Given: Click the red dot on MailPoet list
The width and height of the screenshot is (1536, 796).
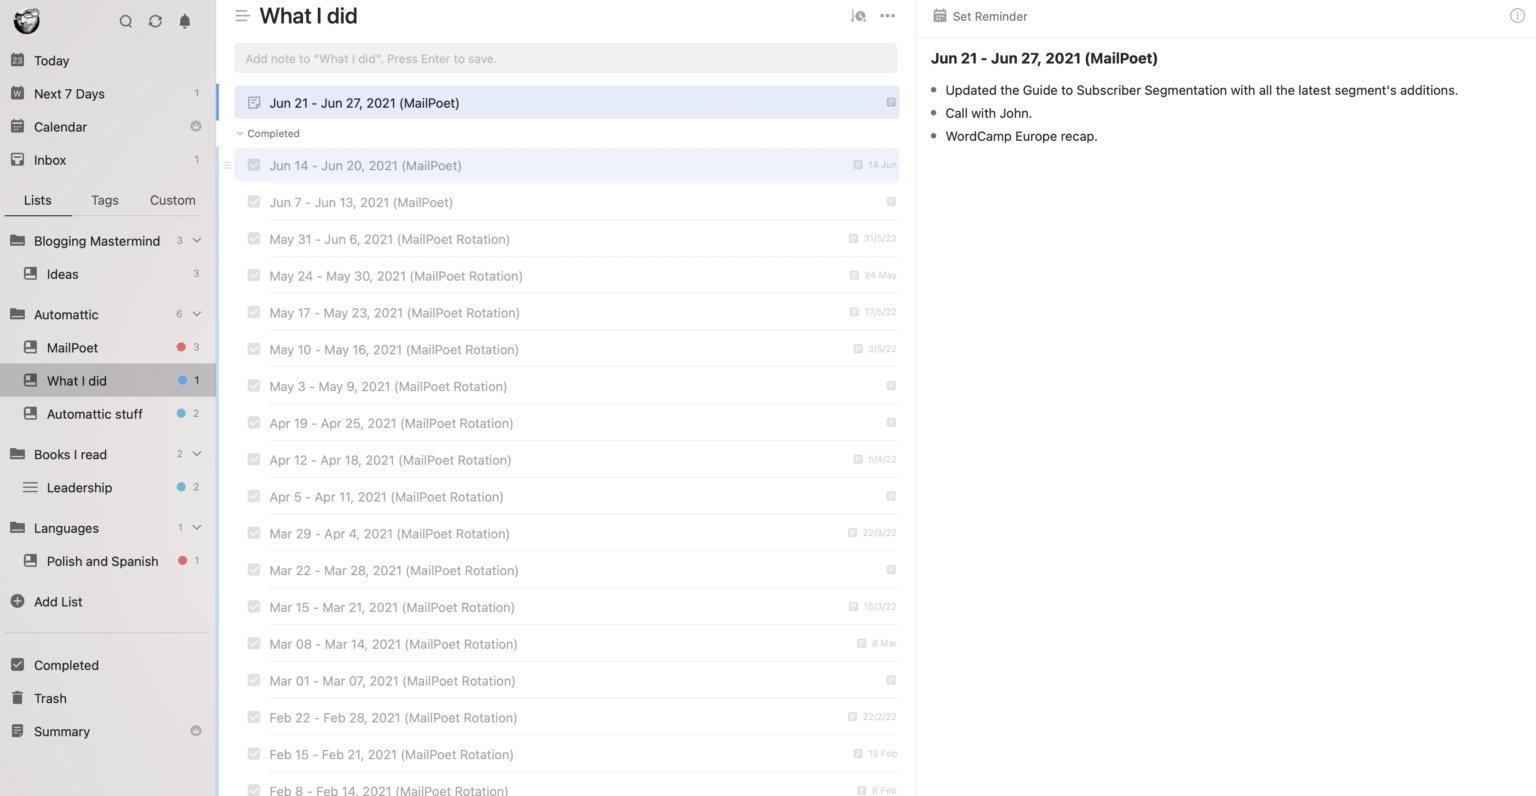Looking at the screenshot, I should click(181, 347).
